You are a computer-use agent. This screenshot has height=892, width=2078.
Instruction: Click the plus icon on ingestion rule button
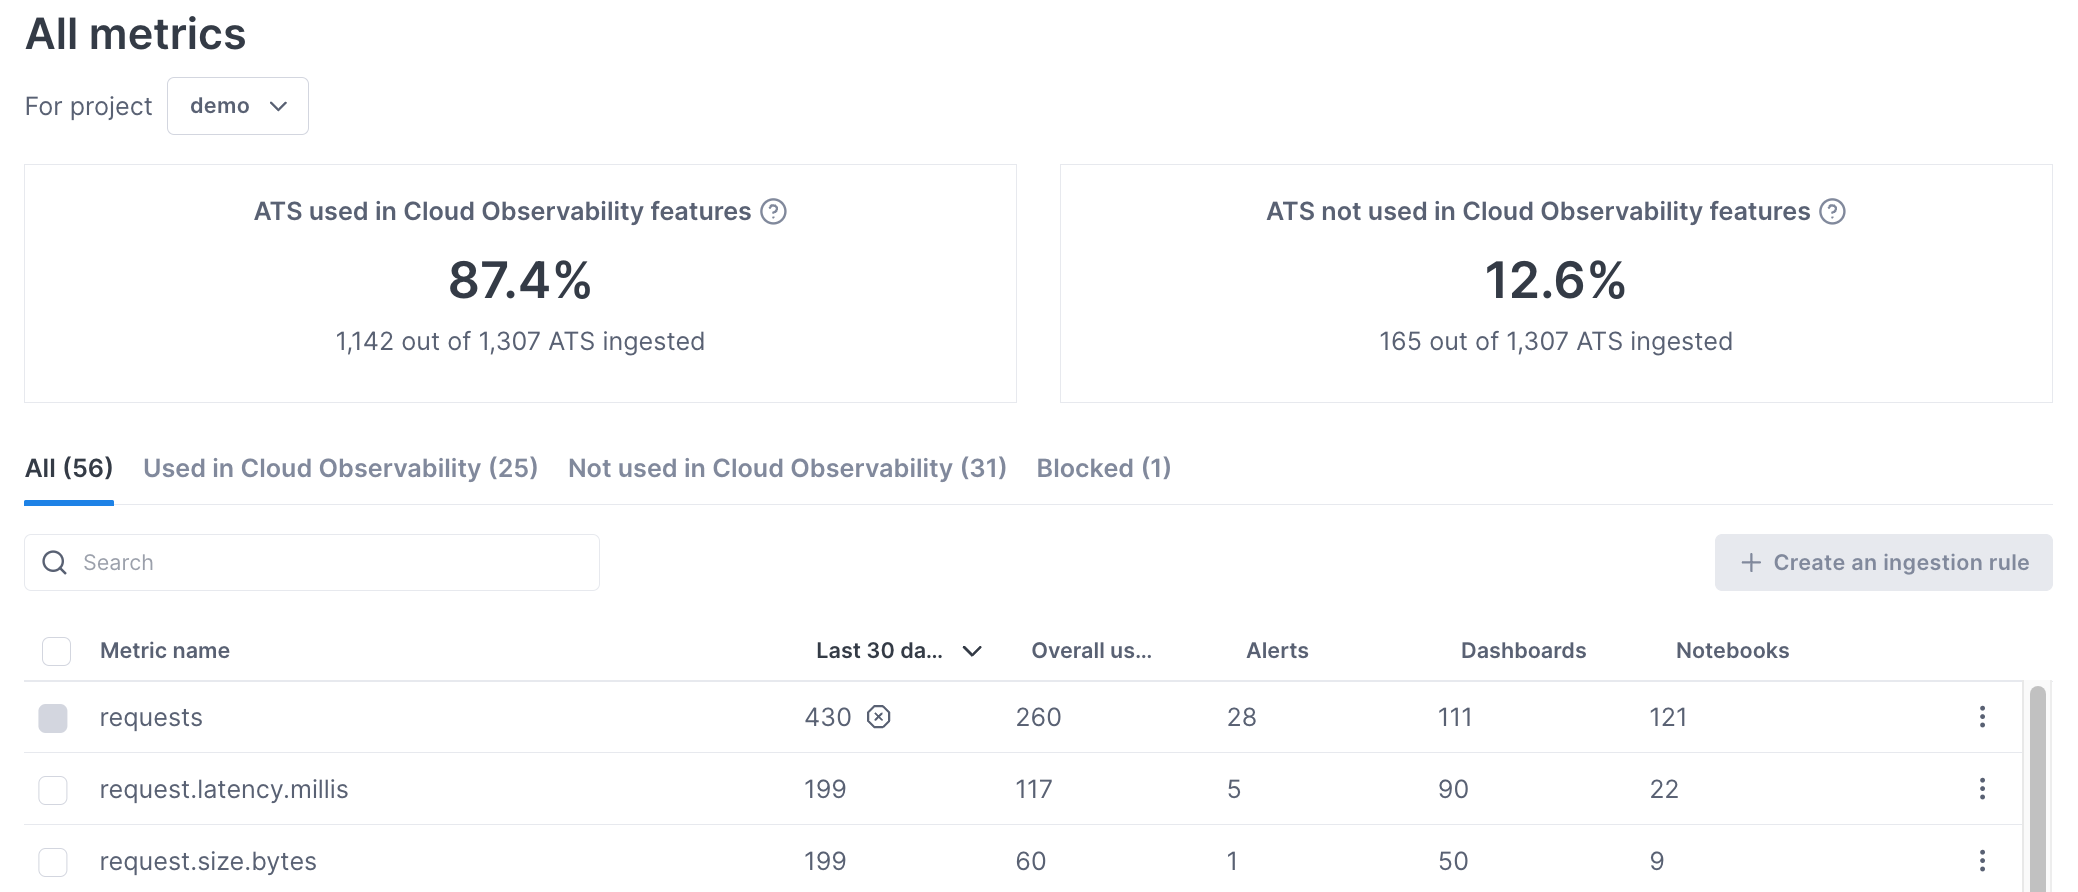[1750, 562]
